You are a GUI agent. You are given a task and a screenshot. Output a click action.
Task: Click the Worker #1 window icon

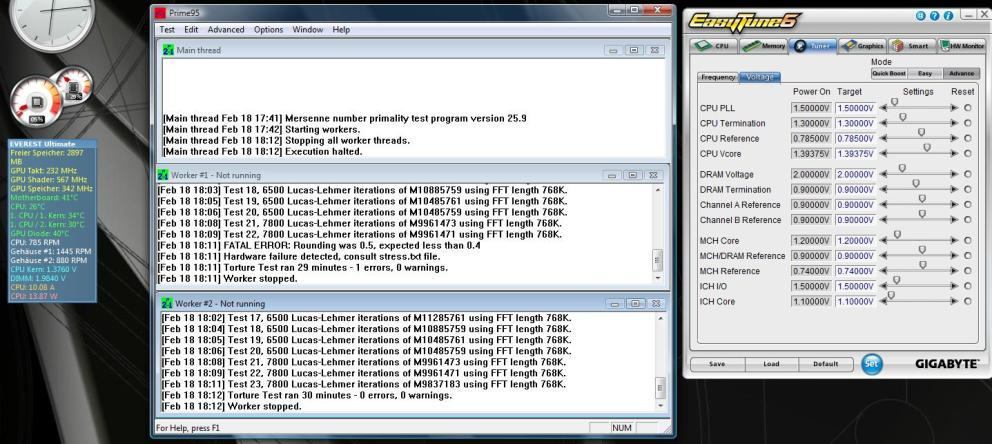click(x=163, y=175)
